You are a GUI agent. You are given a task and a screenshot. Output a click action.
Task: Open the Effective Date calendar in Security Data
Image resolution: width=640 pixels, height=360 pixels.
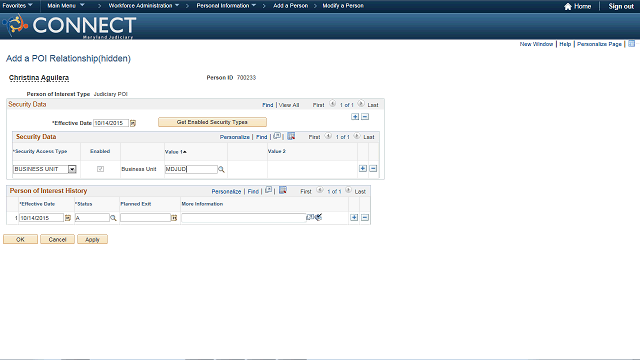(x=133, y=123)
